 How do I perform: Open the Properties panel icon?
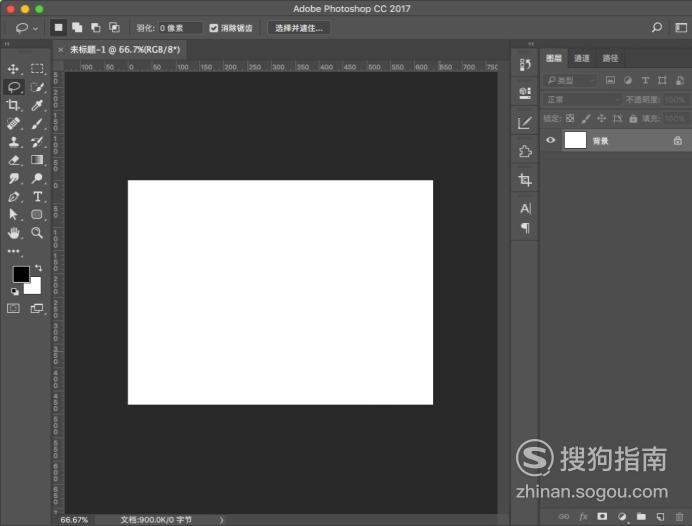point(525,93)
